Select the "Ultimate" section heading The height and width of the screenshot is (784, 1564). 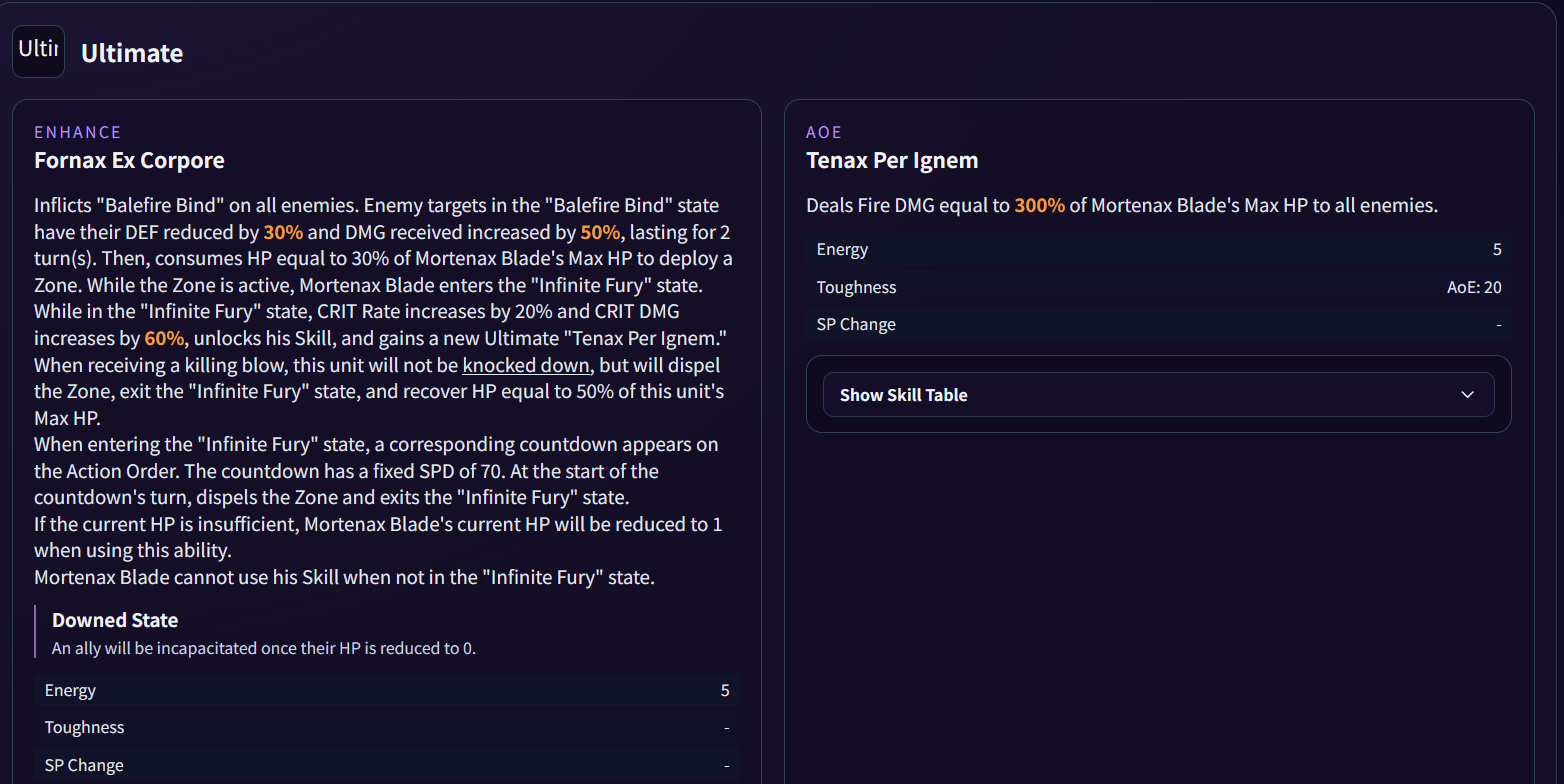pyautogui.click(x=132, y=53)
